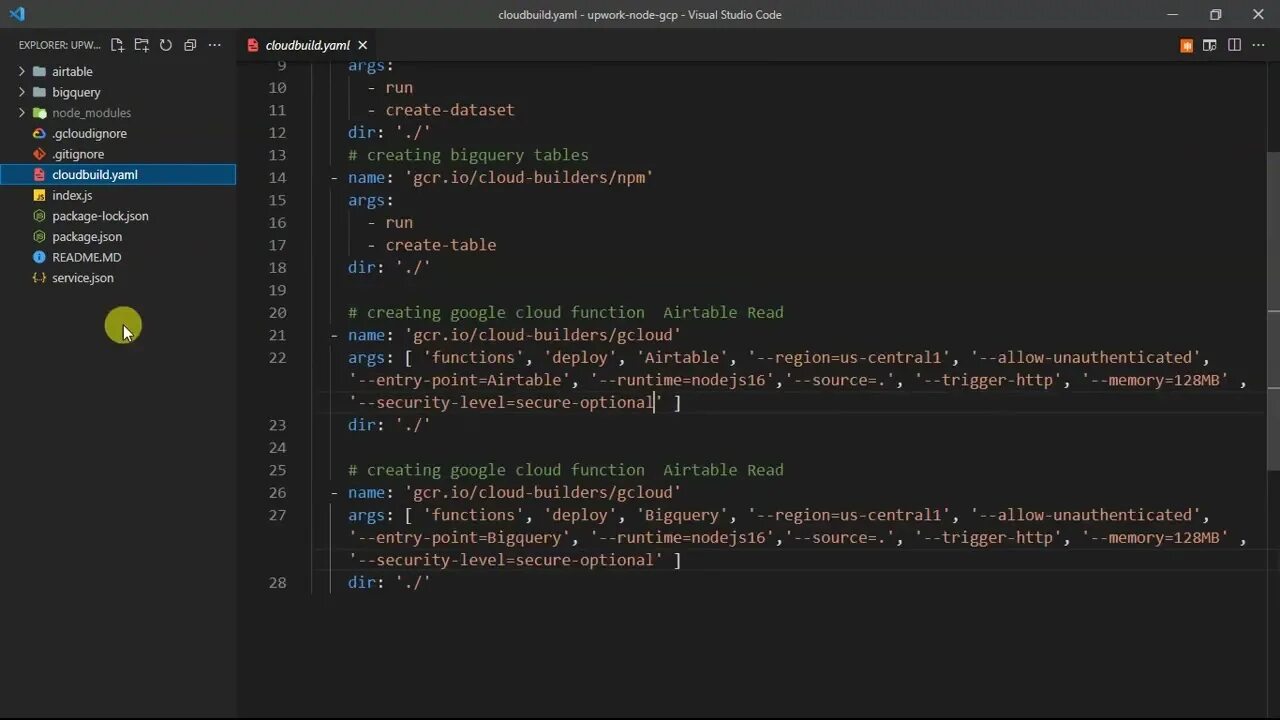Image resolution: width=1280 pixels, height=720 pixels.
Task: Click the editor vertical scrollbar thumb
Action: coord(1273,311)
